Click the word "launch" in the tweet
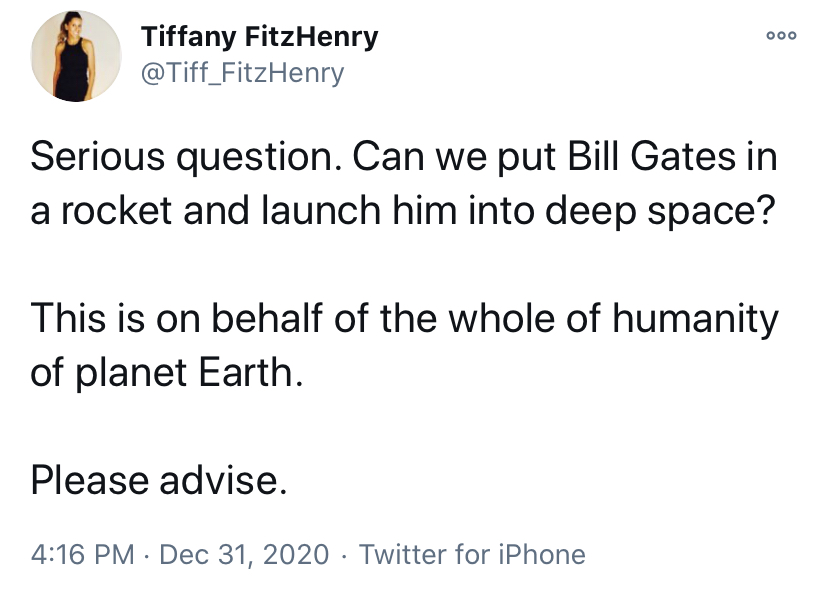The height and width of the screenshot is (589, 828). (x=300, y=212)
